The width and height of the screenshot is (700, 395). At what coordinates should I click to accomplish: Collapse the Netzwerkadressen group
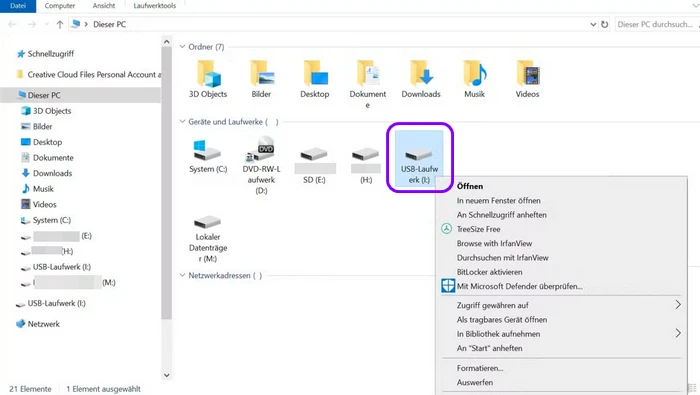[x=182, y=275]
